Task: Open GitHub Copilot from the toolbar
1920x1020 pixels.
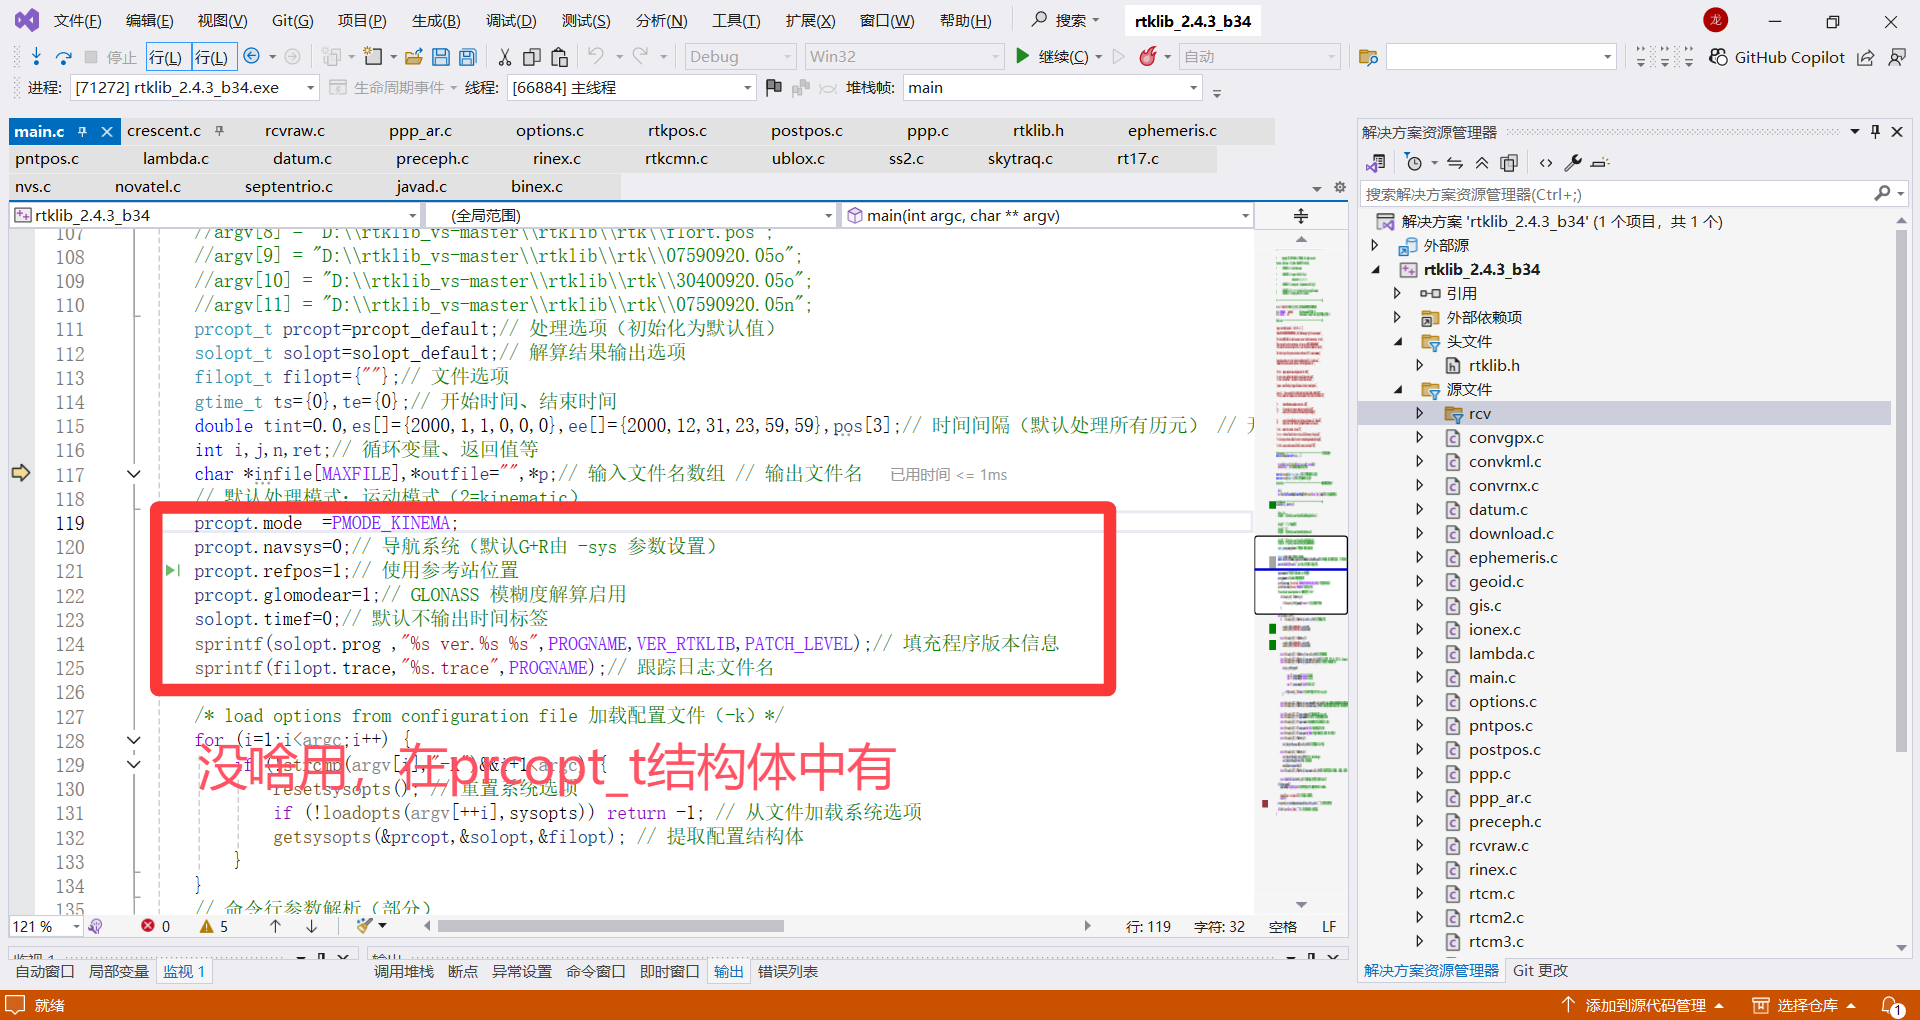Action: pos(1776,57)
